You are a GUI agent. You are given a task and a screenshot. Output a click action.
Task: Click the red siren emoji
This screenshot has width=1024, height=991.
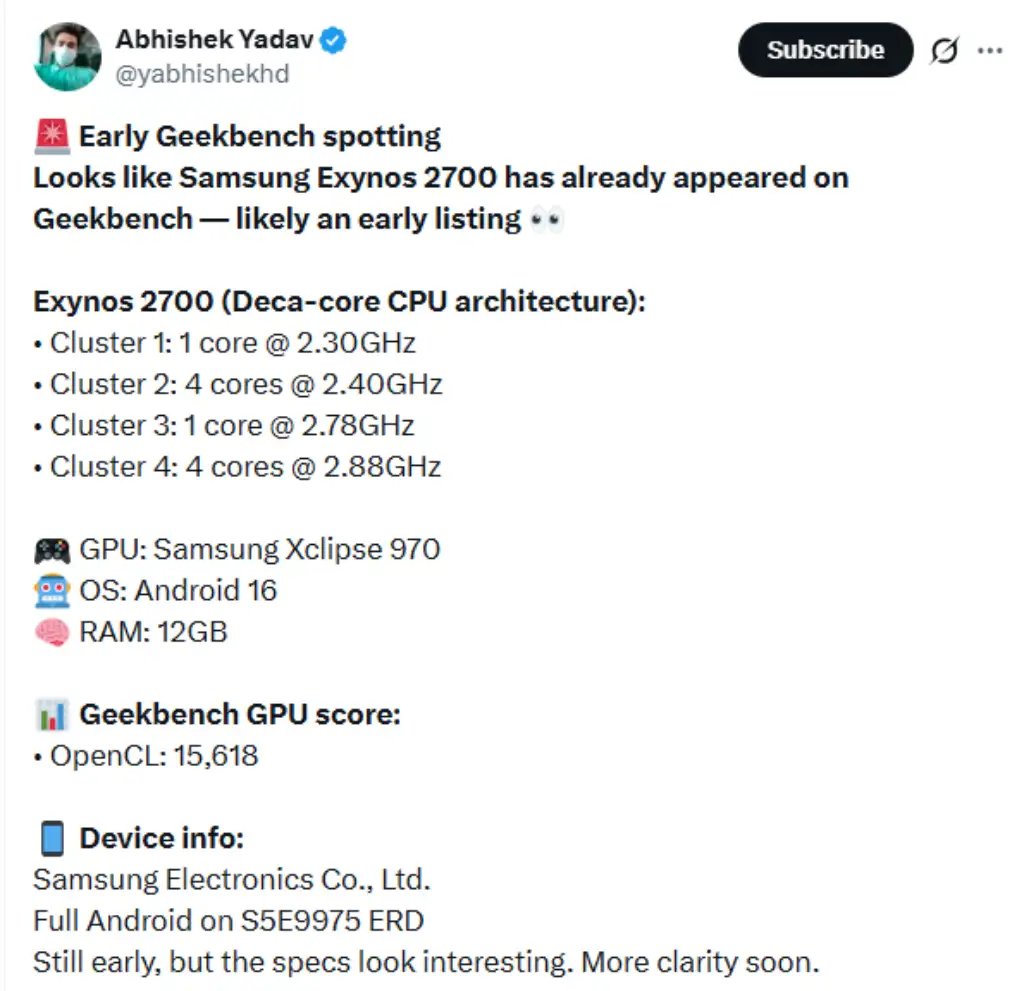[51, 136]
